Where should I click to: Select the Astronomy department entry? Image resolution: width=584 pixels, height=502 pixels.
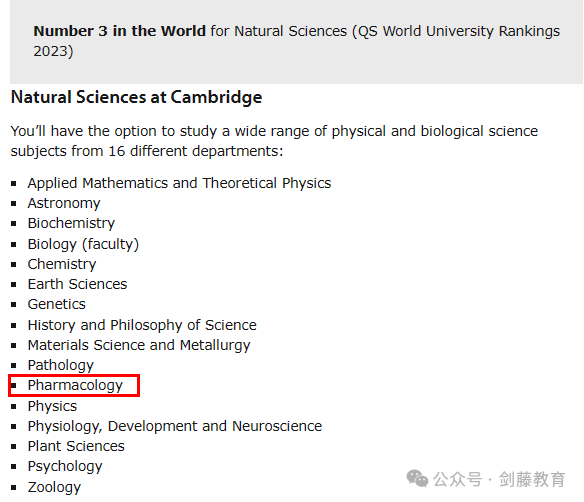pos(64,203)
